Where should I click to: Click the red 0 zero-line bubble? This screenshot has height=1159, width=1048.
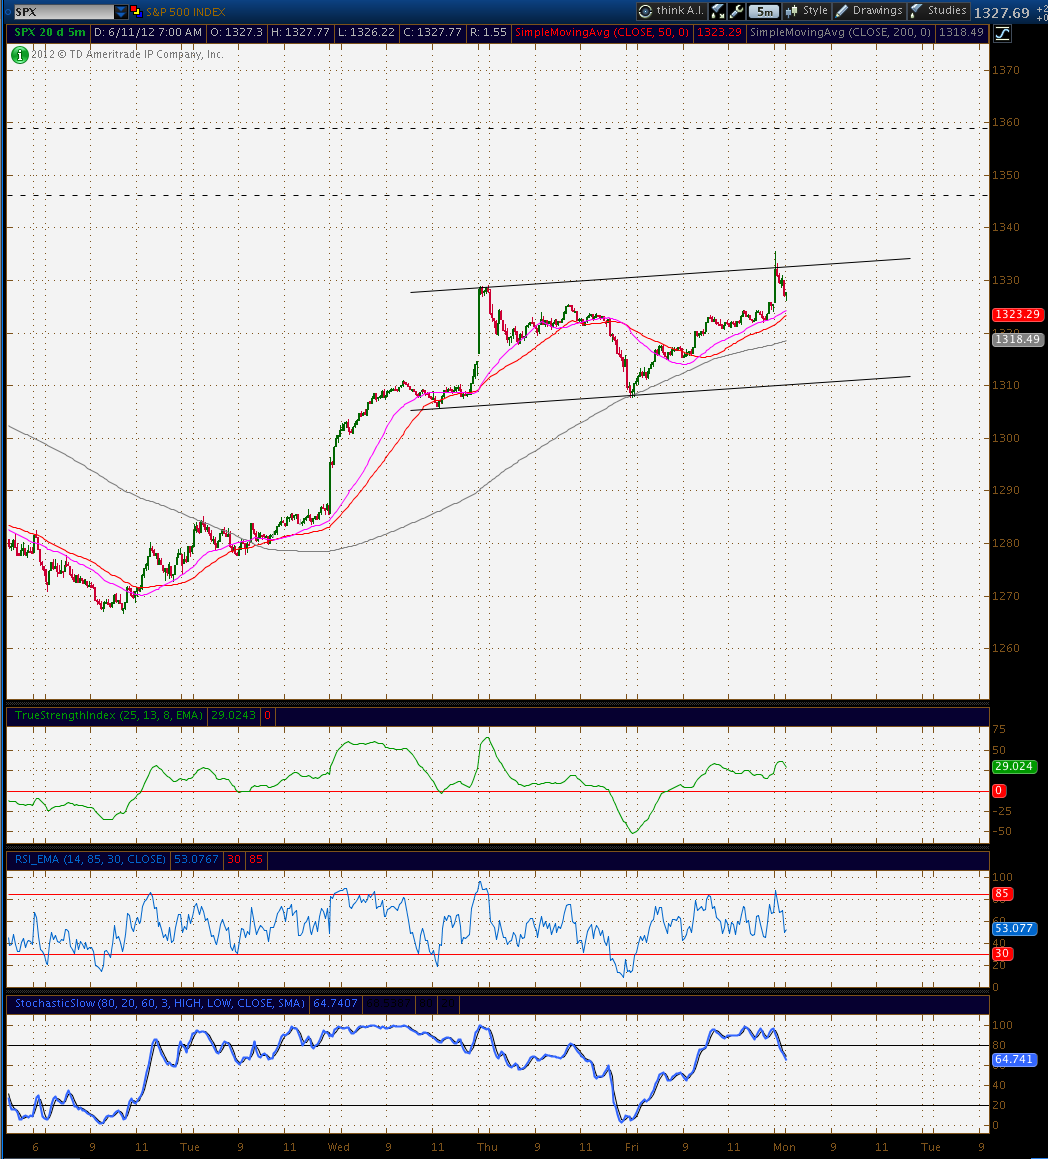coord(998,791)
